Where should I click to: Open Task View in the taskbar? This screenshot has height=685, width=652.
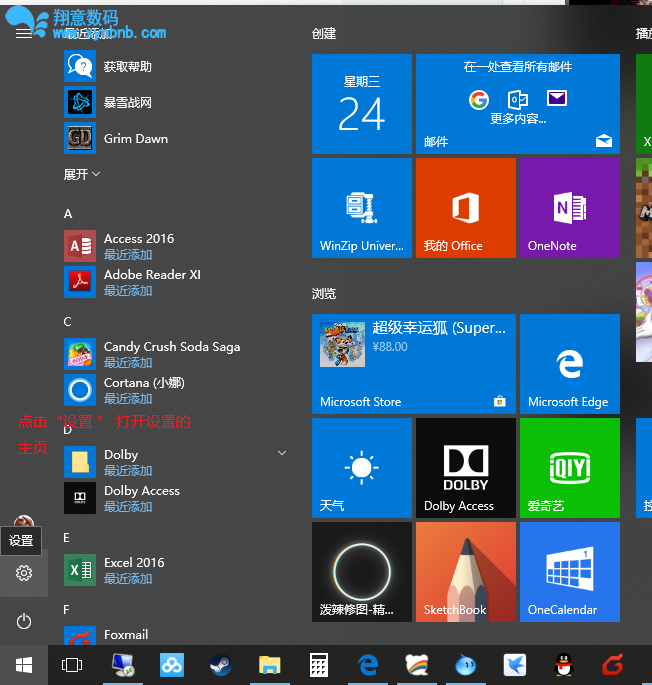tap(72, 665)
